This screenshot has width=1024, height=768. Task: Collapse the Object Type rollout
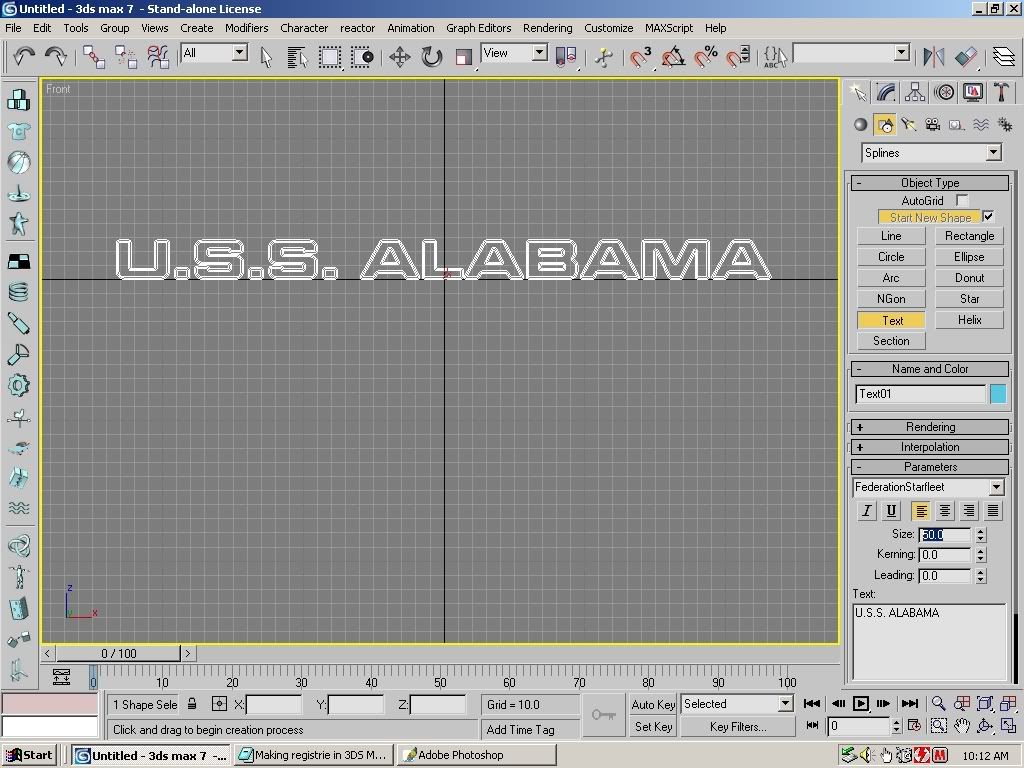click(930, 183)
